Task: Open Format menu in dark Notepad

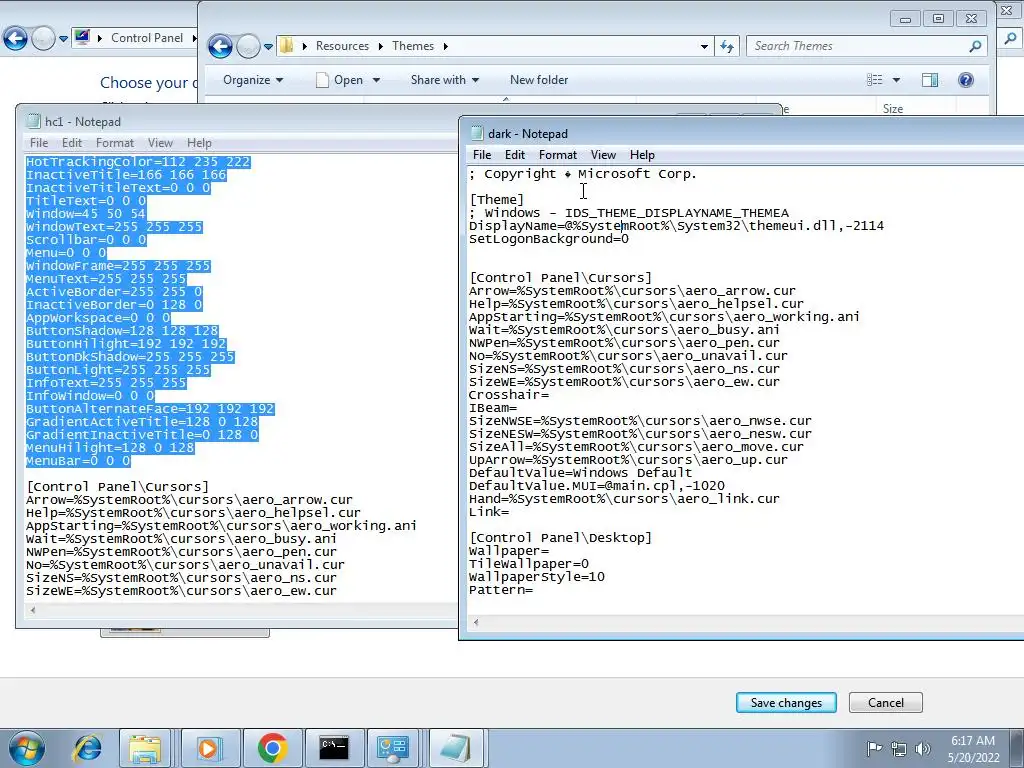Action: (x=558, y=155)
